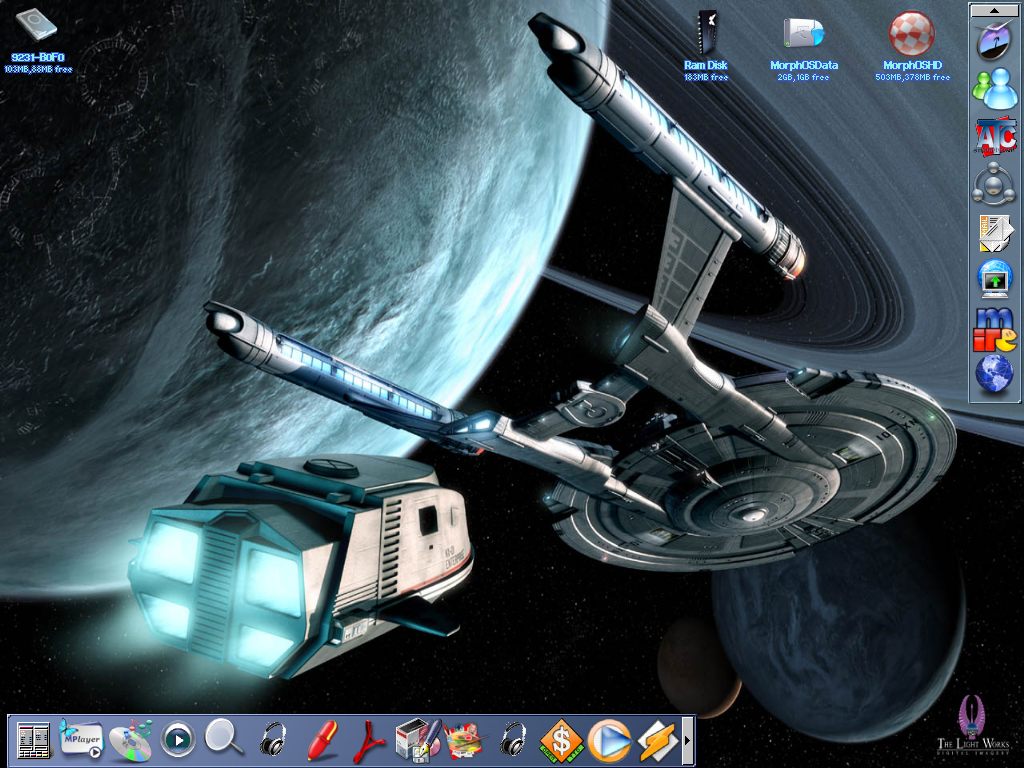Open the orange dollar-sign diamond icon
The height and width of the screenshot is (768, 1024).
(561, 741)
